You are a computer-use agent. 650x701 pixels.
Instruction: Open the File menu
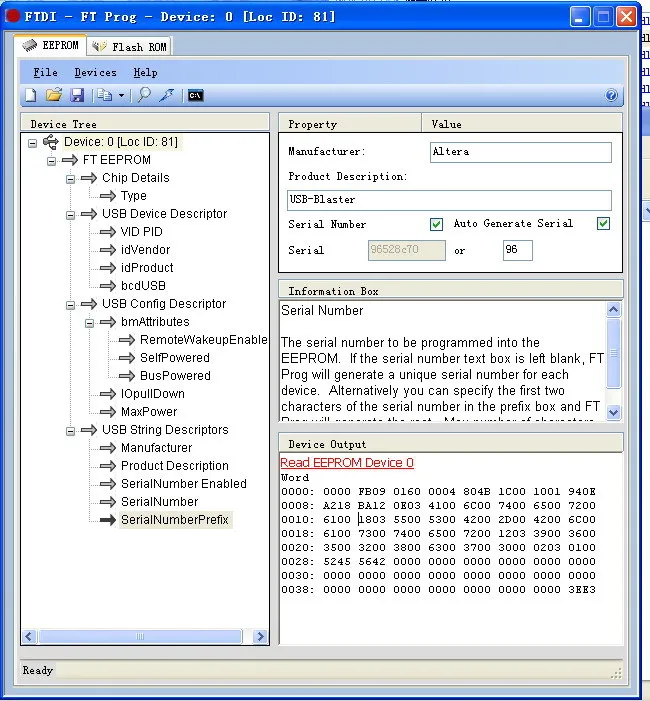tap(46, 72)
